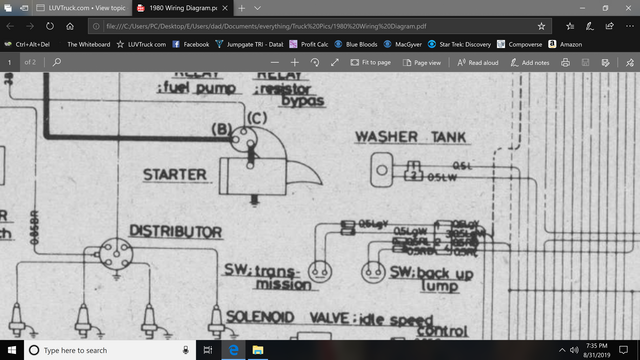640x360 pixels.
Task: Set these tabs aside
Action: [x=24, y=8]
